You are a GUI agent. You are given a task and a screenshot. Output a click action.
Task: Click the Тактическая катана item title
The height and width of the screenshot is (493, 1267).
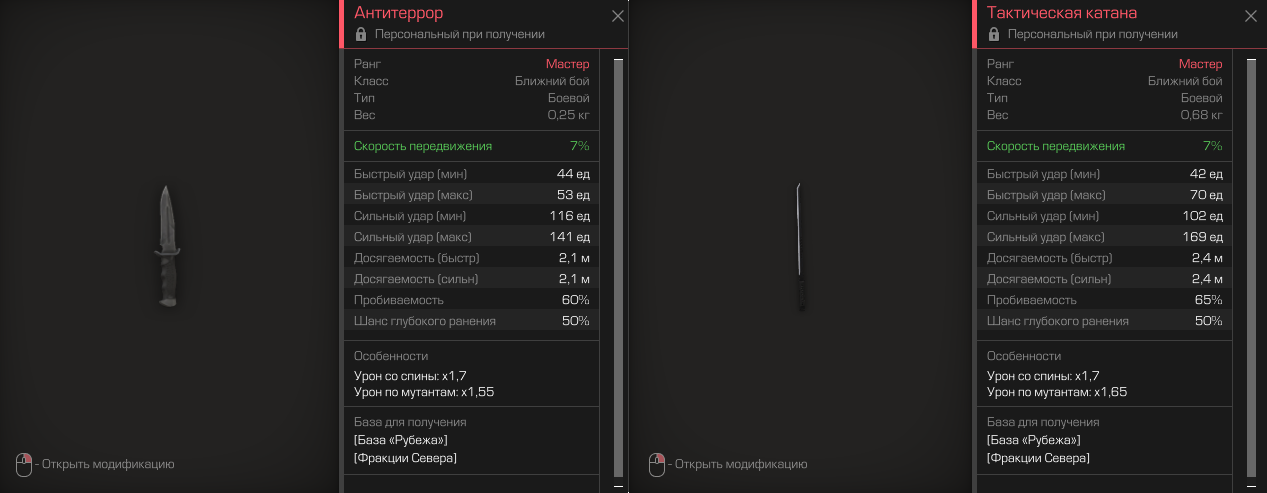(1061, 13)
